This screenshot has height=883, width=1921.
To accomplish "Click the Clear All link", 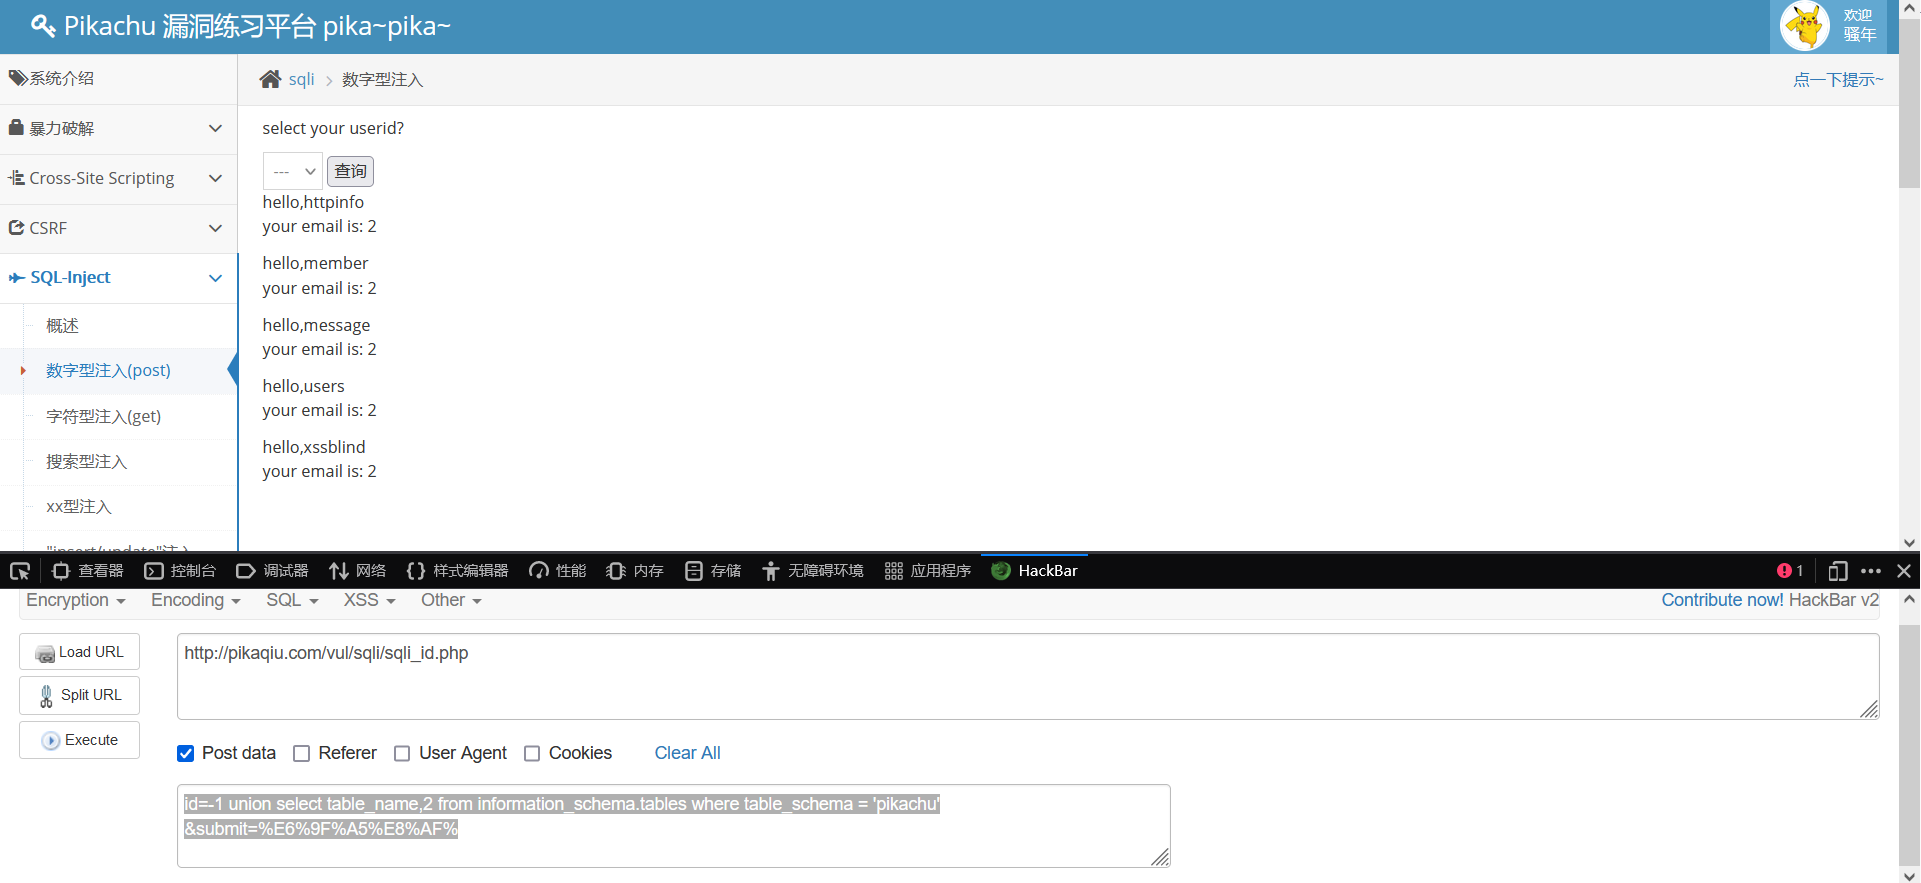I will (x=687, y=753).
